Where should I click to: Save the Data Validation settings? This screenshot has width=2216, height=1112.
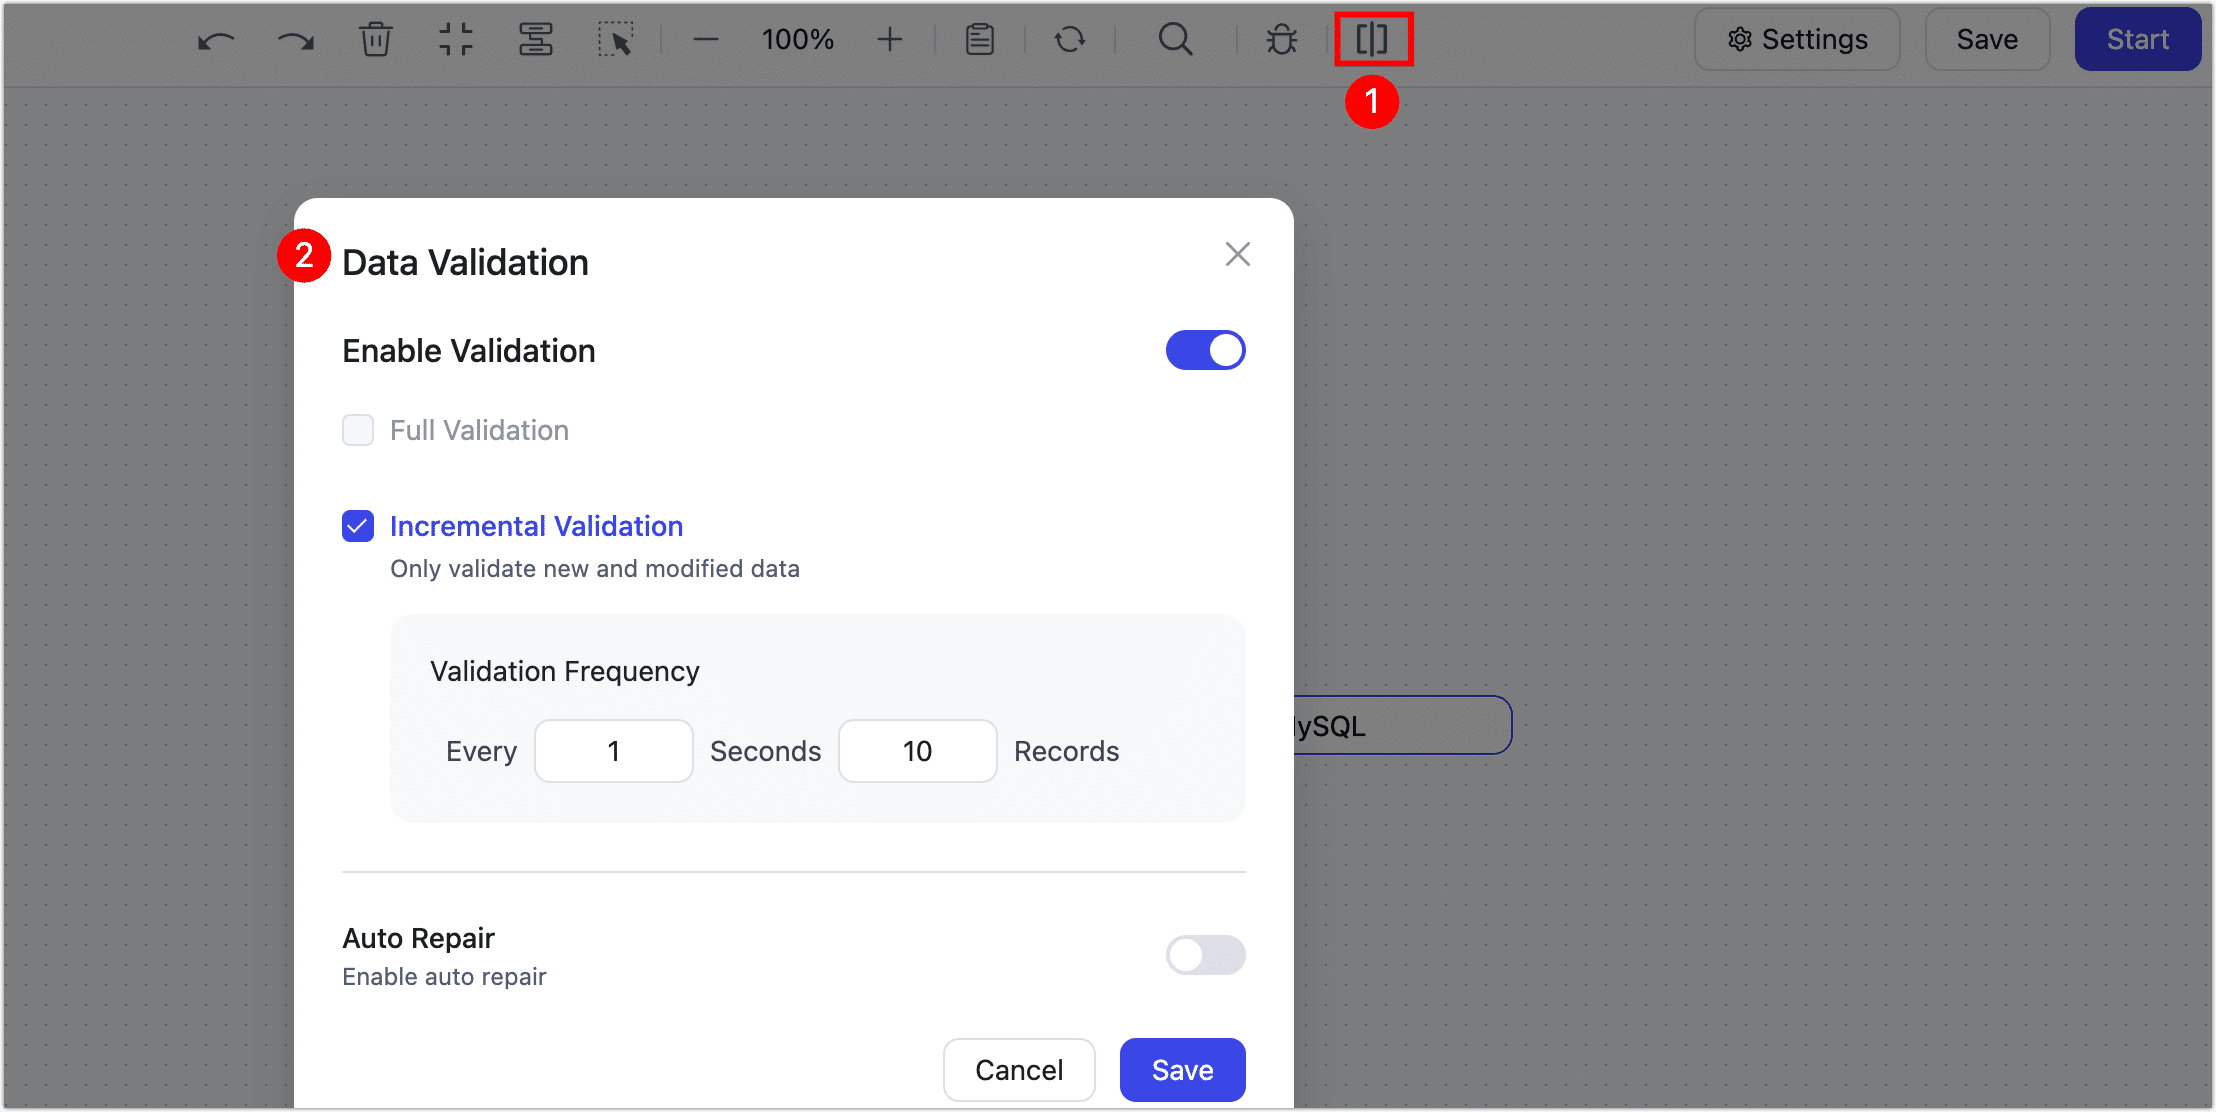[x=1183, y=1070]
